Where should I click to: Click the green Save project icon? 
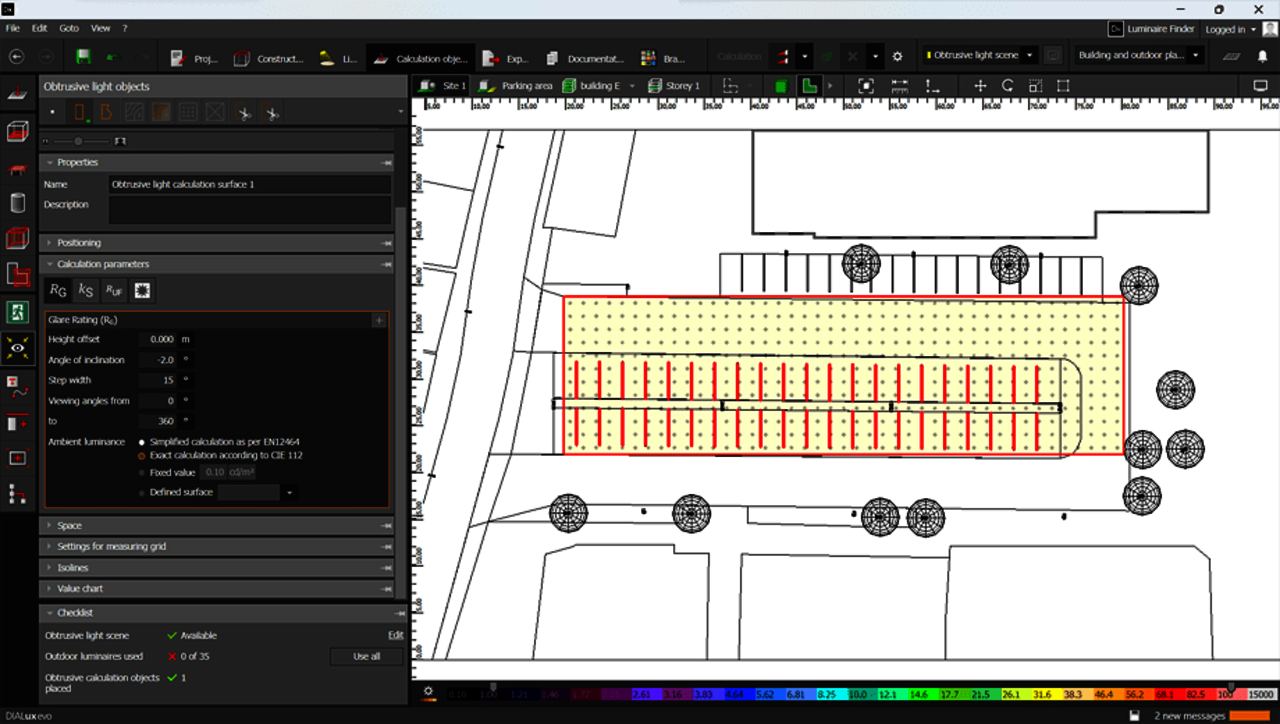[83, 57]
